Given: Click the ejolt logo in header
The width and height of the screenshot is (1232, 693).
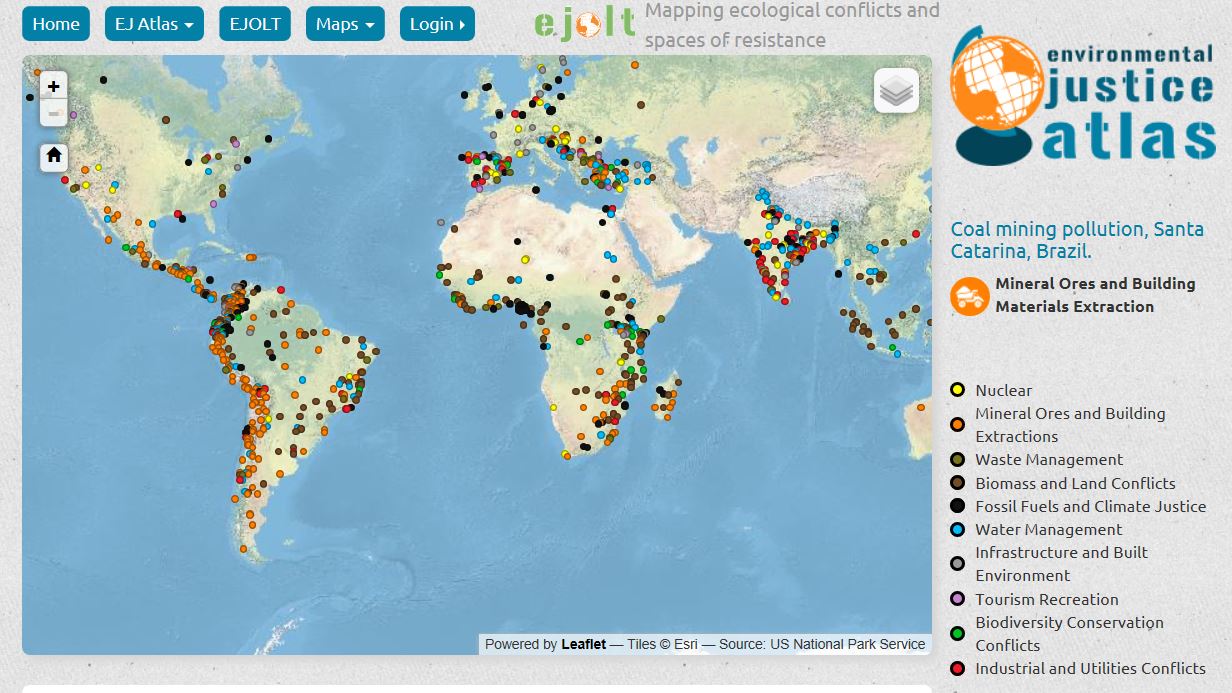Looking at the screenshot, I should click(585, 24).
